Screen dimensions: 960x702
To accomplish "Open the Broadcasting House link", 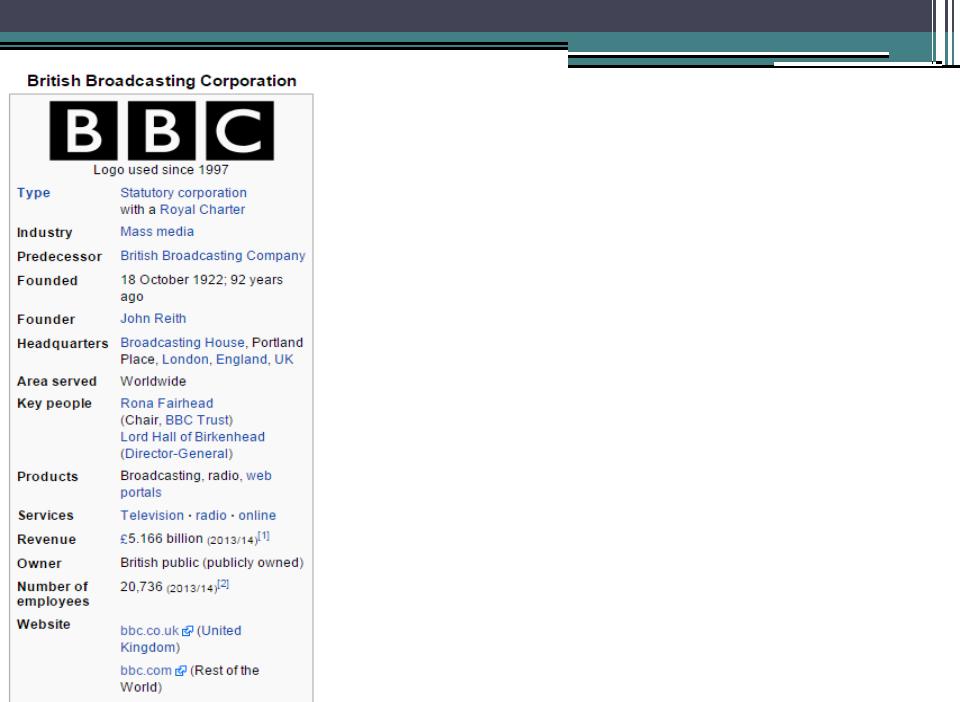I will (182, 343).
